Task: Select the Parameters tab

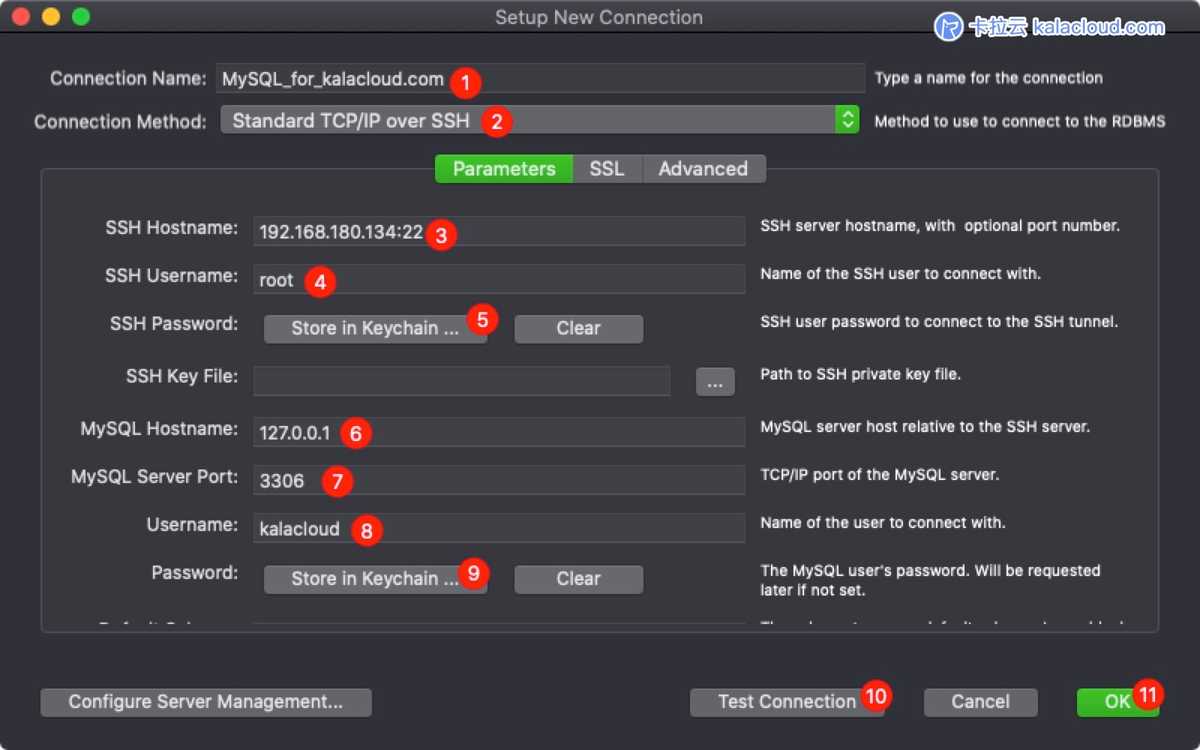Action: [x=503, y=169]
